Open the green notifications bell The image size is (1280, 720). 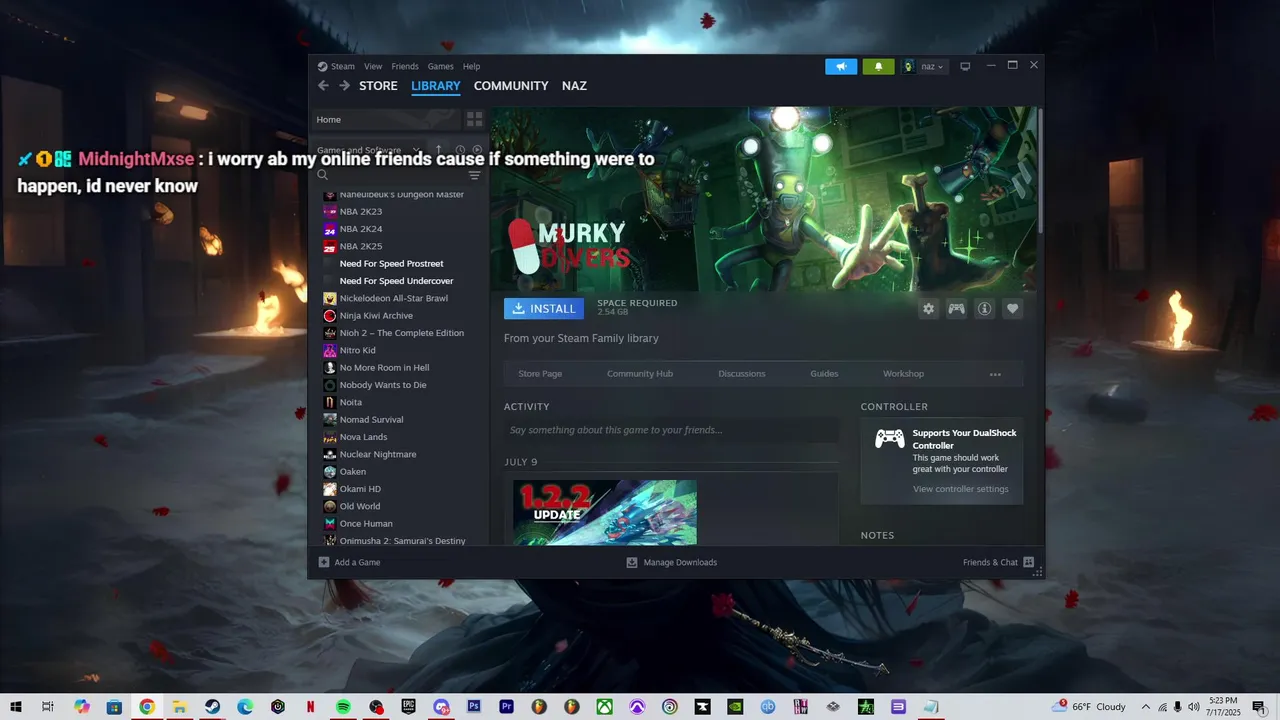click(878, 67)
